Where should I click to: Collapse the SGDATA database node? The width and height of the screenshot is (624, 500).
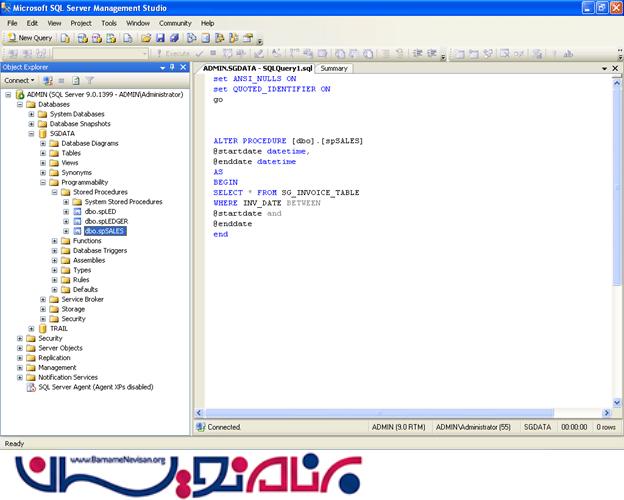click(x=31, y=134)
